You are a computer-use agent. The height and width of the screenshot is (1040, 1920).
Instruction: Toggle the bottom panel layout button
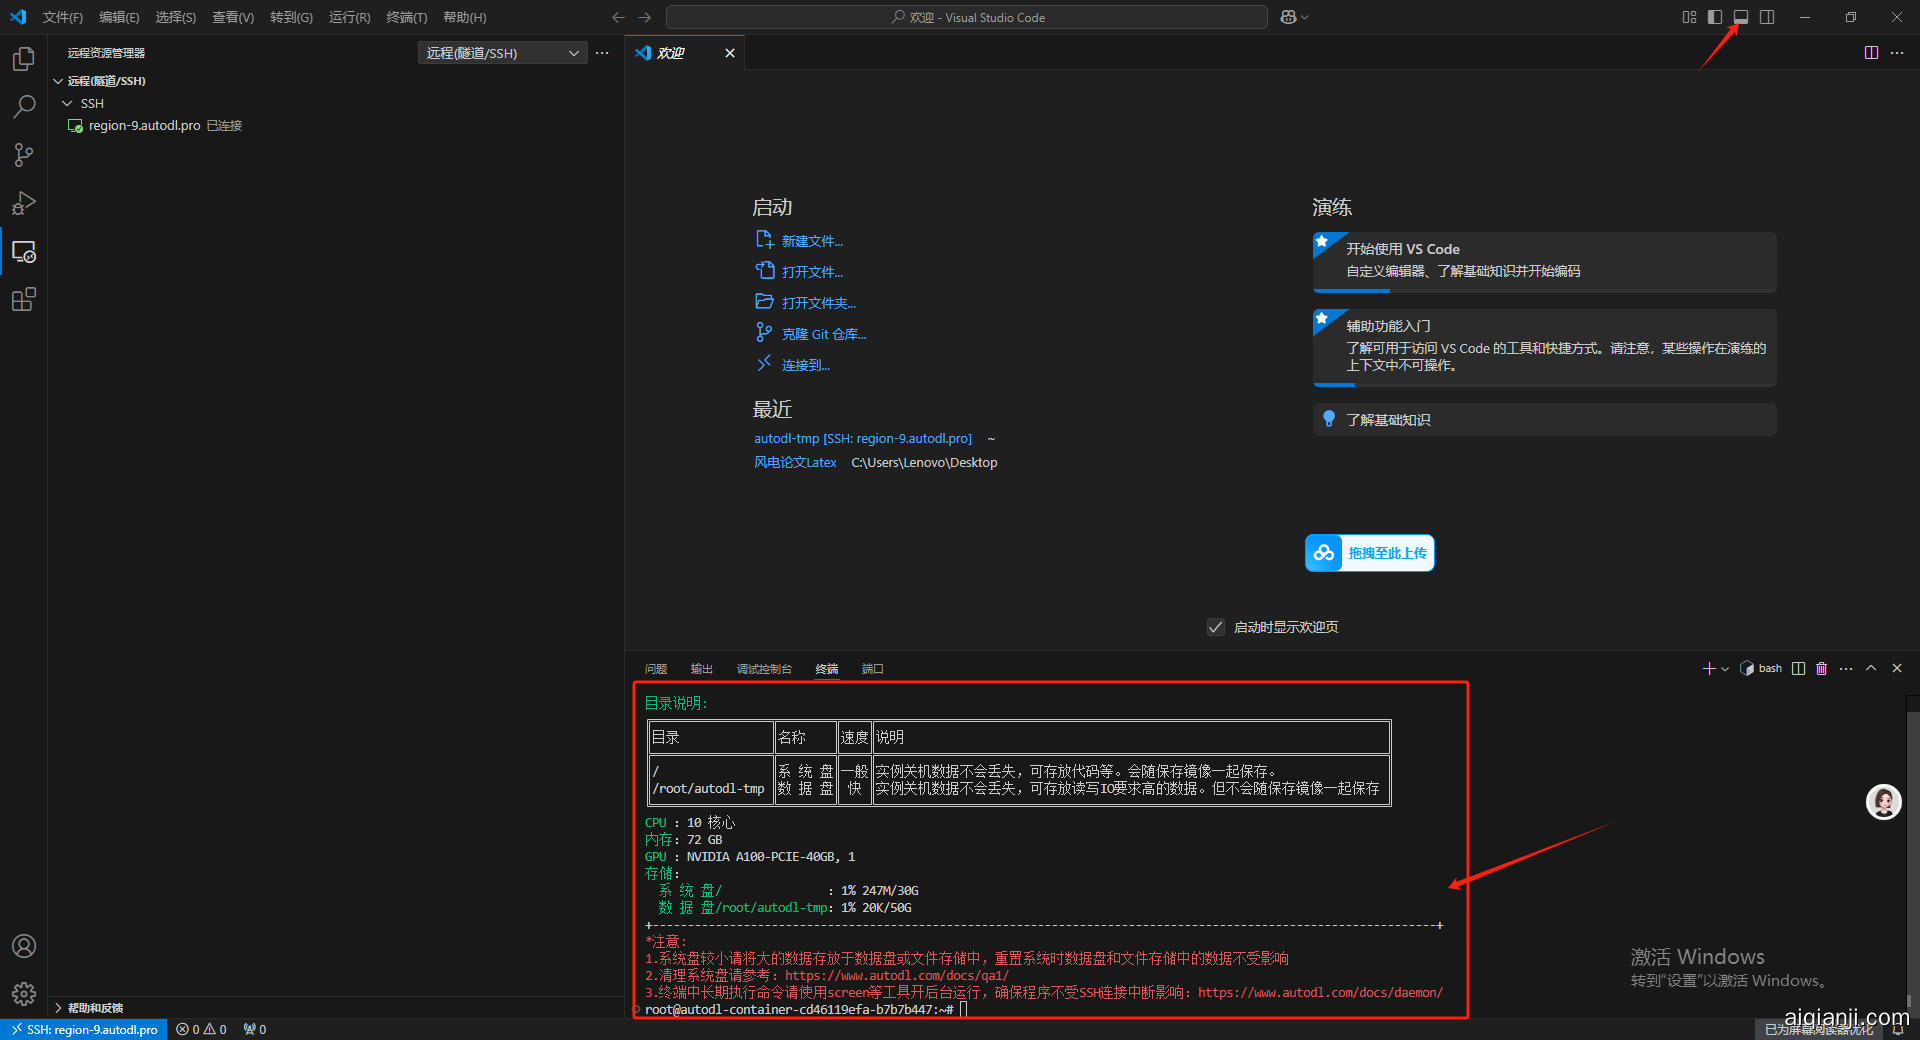pos(1741,17)
